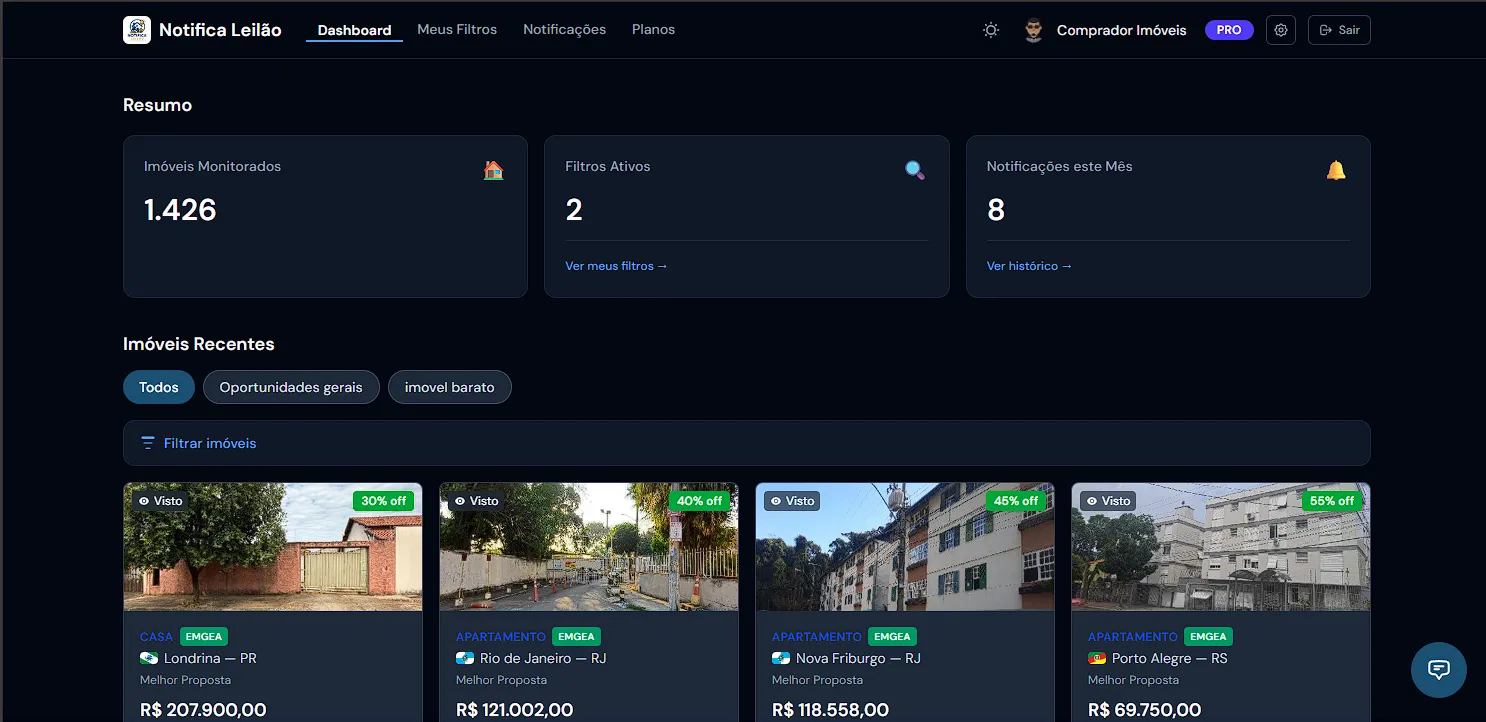Screen dimensions: 1486x722
Task: Click the price R$ 69.750,00
Action: pos(1145,710)
